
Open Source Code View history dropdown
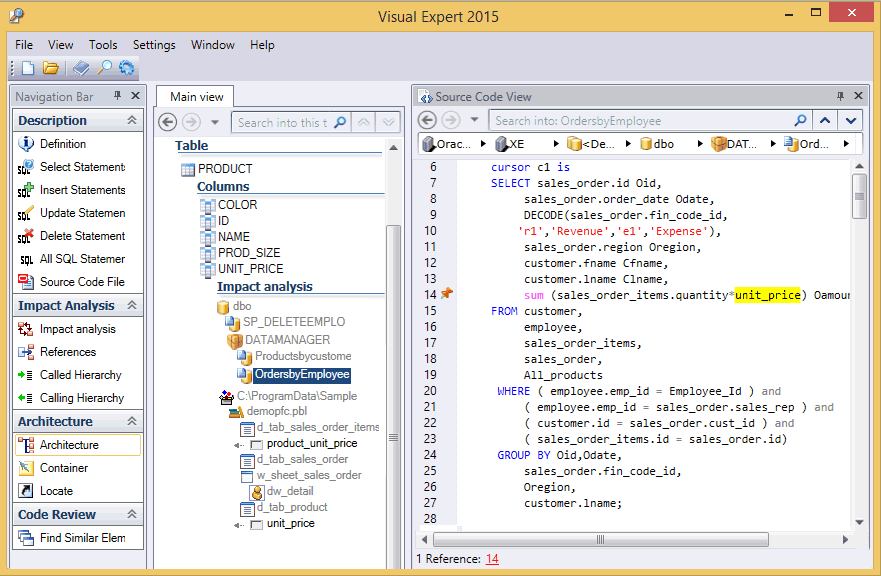pos(474,120)
